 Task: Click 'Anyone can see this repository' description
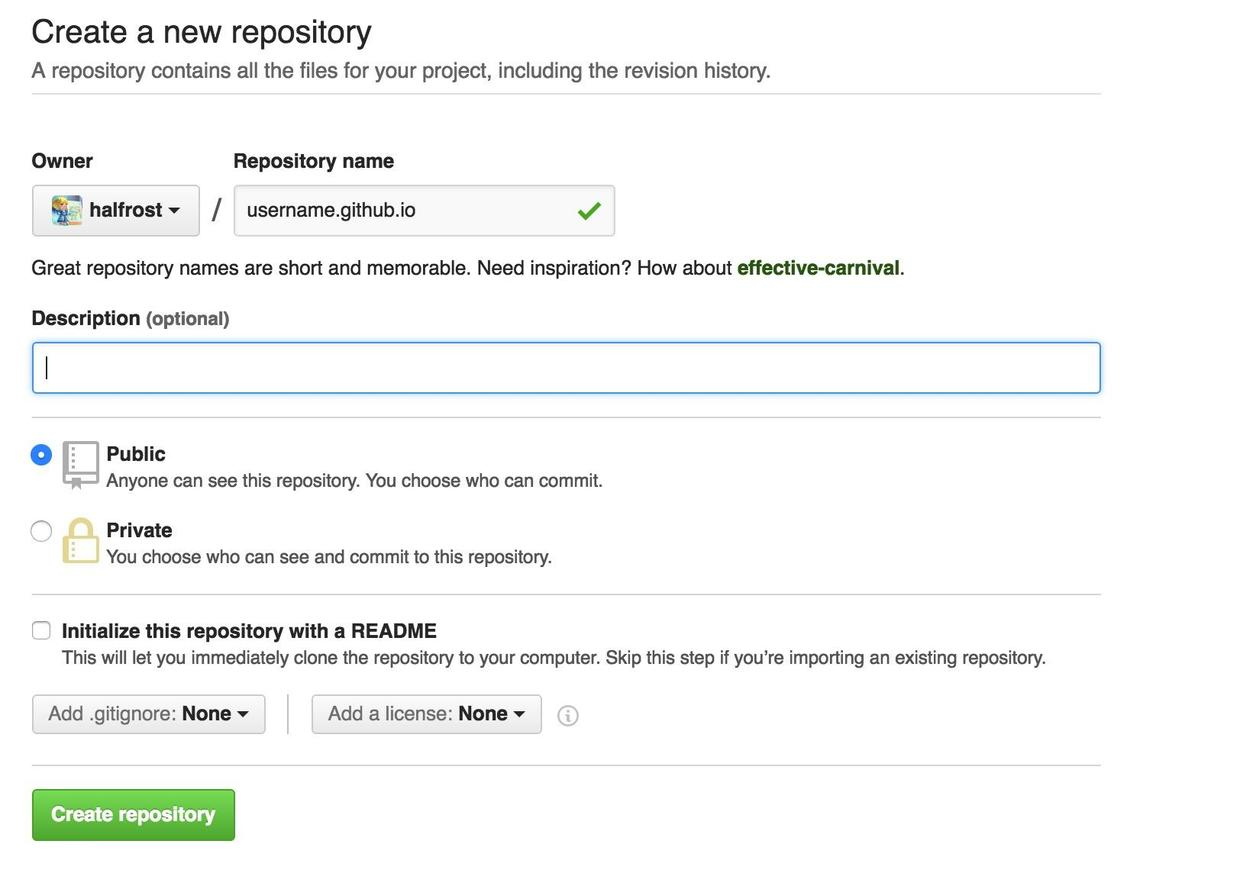coord(354,481)
